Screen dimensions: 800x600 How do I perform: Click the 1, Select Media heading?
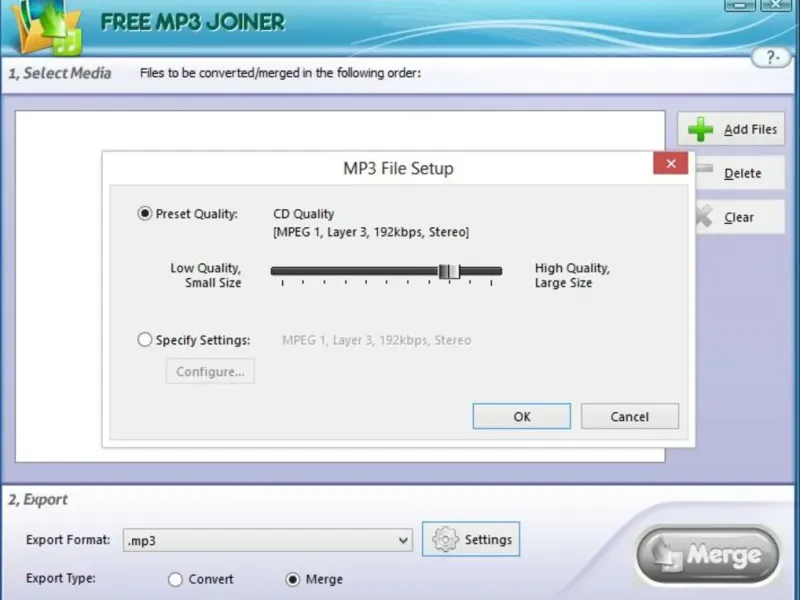[60, 73]
